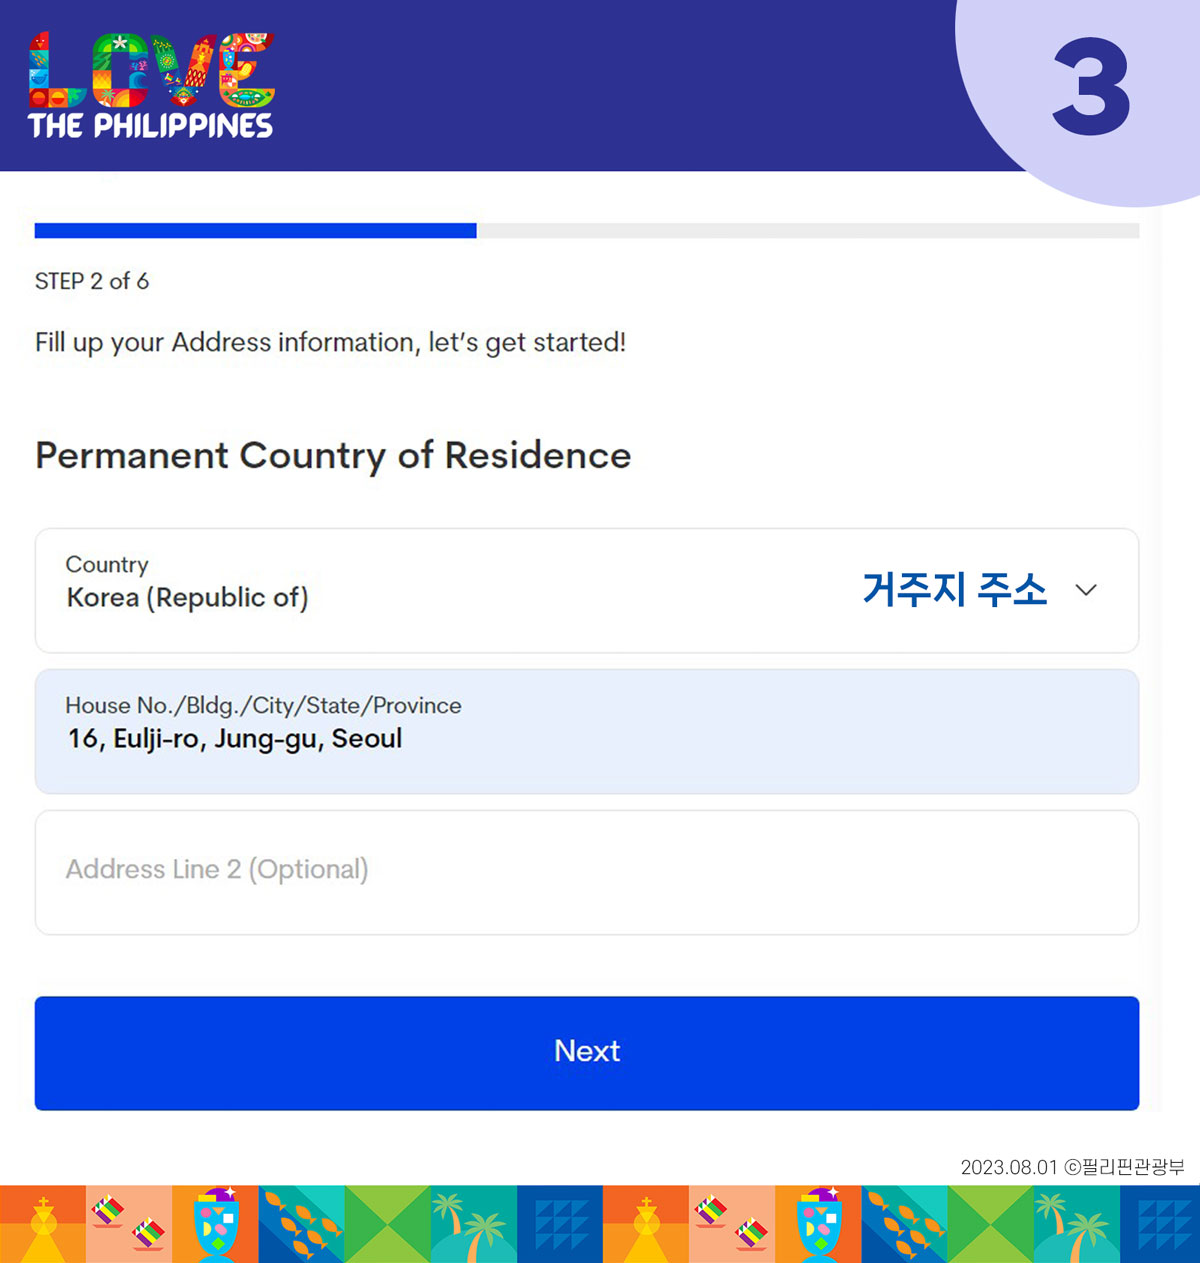
Task: Click the blue Next button
Action: pyautogui.click(x=587, y=1053)
